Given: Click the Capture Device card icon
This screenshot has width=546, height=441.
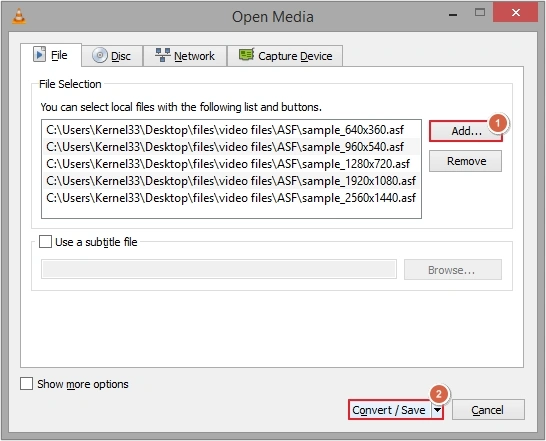Looking at the screenshot, I should coord(247,55).
